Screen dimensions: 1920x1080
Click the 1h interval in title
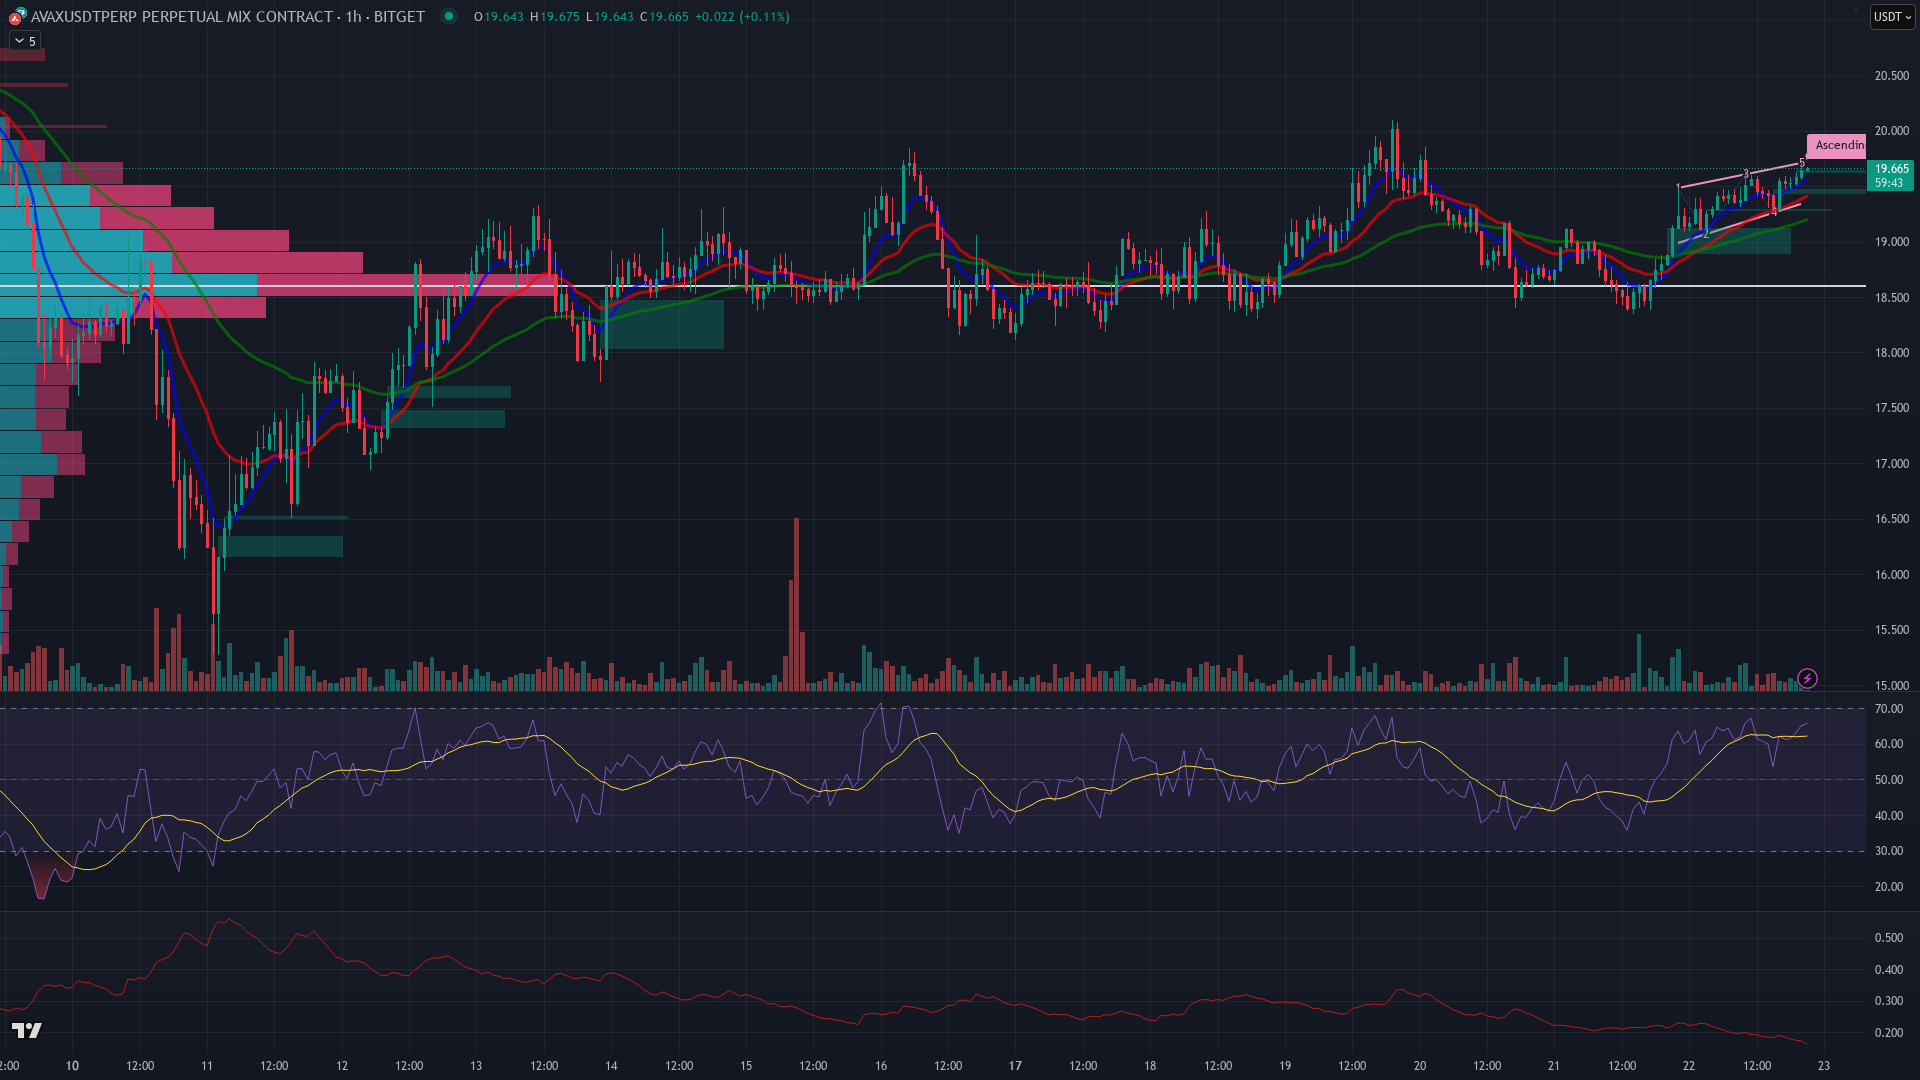click(x=353, y=16)
